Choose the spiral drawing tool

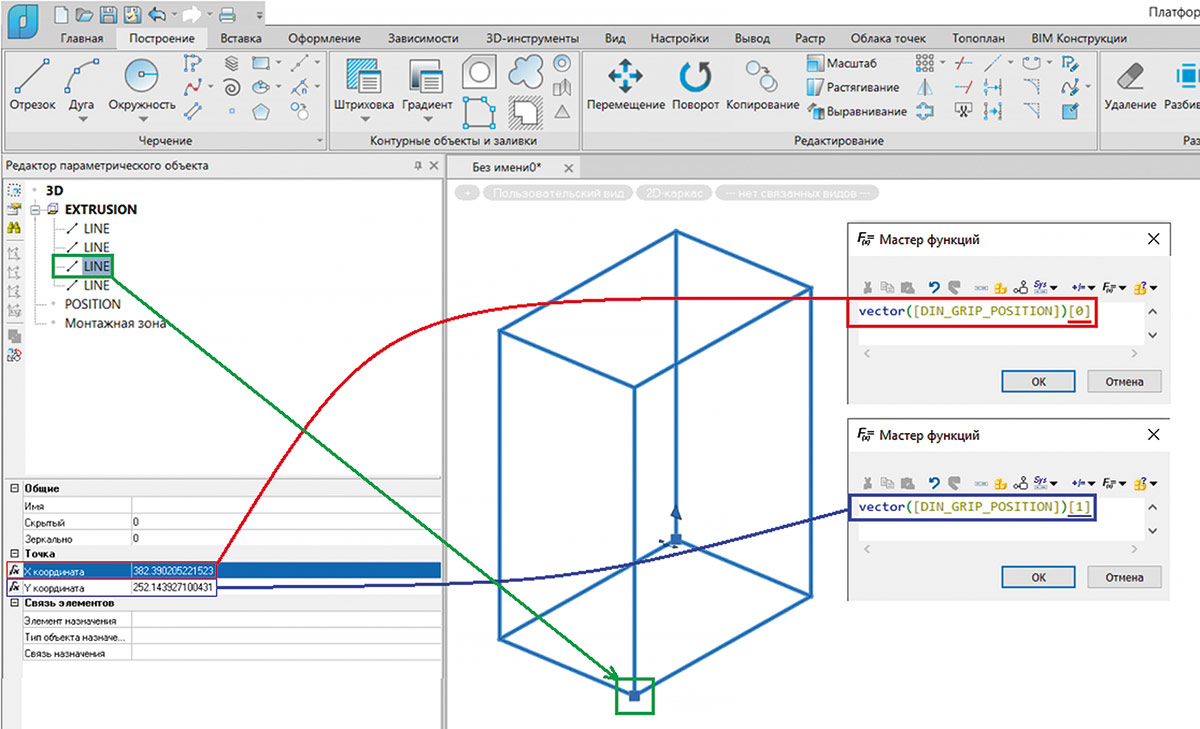tap(232, 86)
